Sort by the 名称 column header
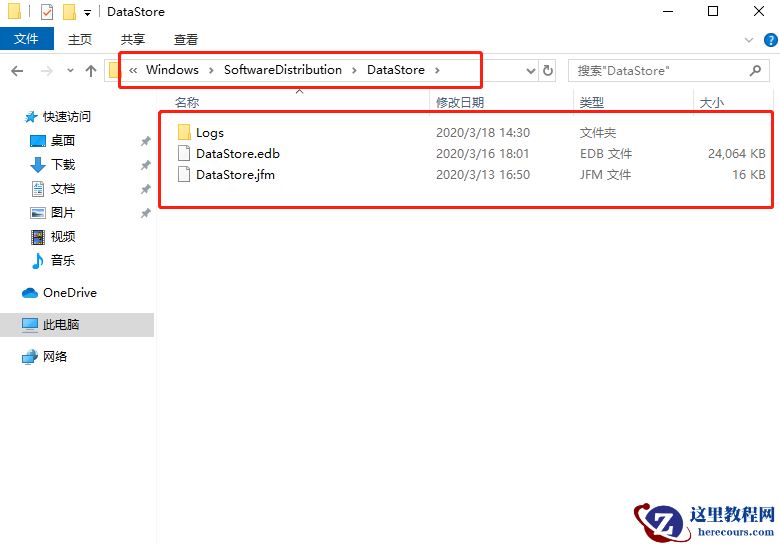Image resolution: width=780 pixels, height=544 pixels. click(x=187, y=102)
